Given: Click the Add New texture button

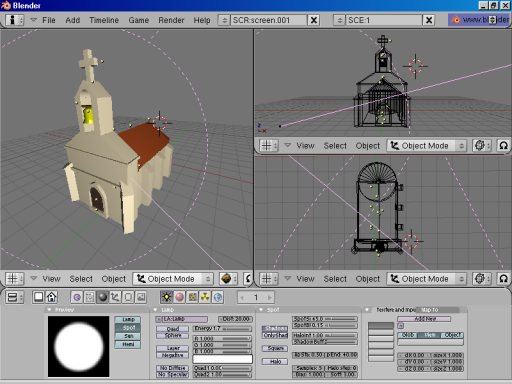Looking at the screenshot, I should (424, 319).
